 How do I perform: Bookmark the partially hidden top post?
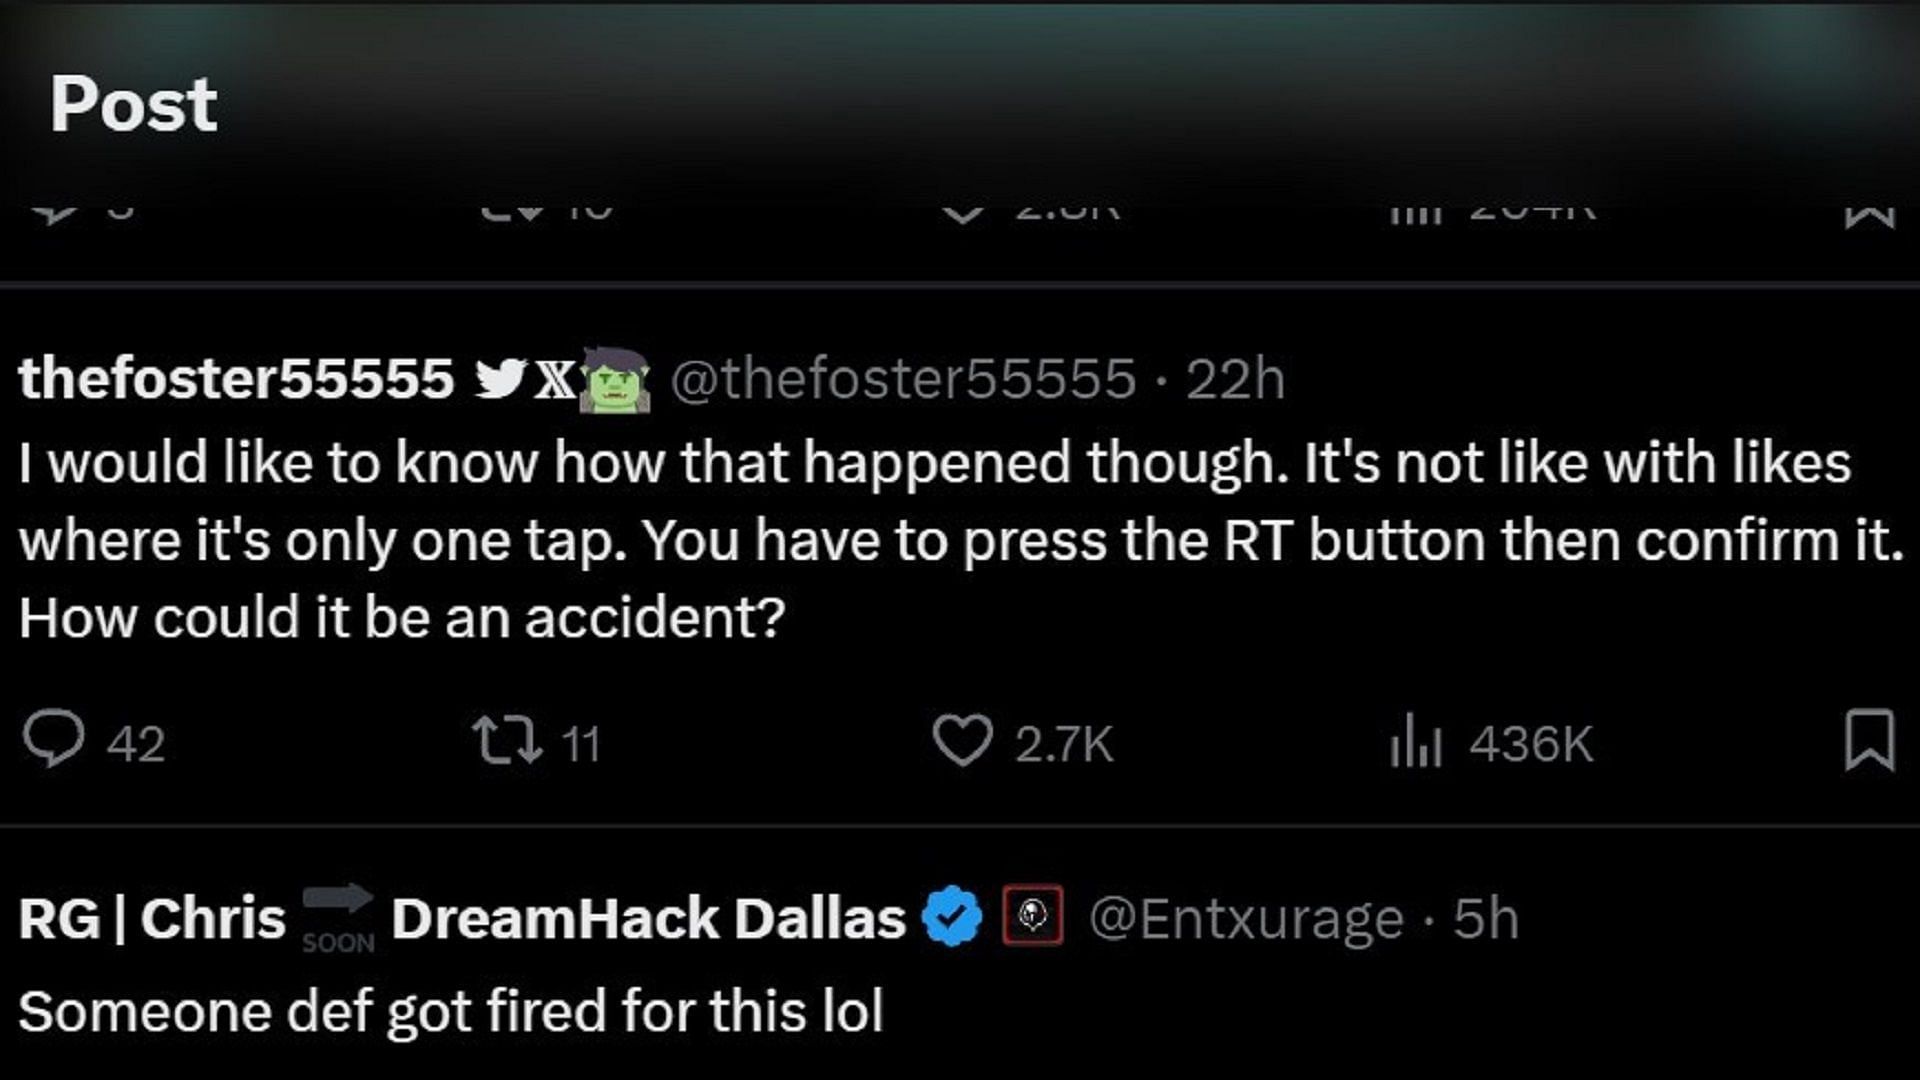[x=1869, y=214]
